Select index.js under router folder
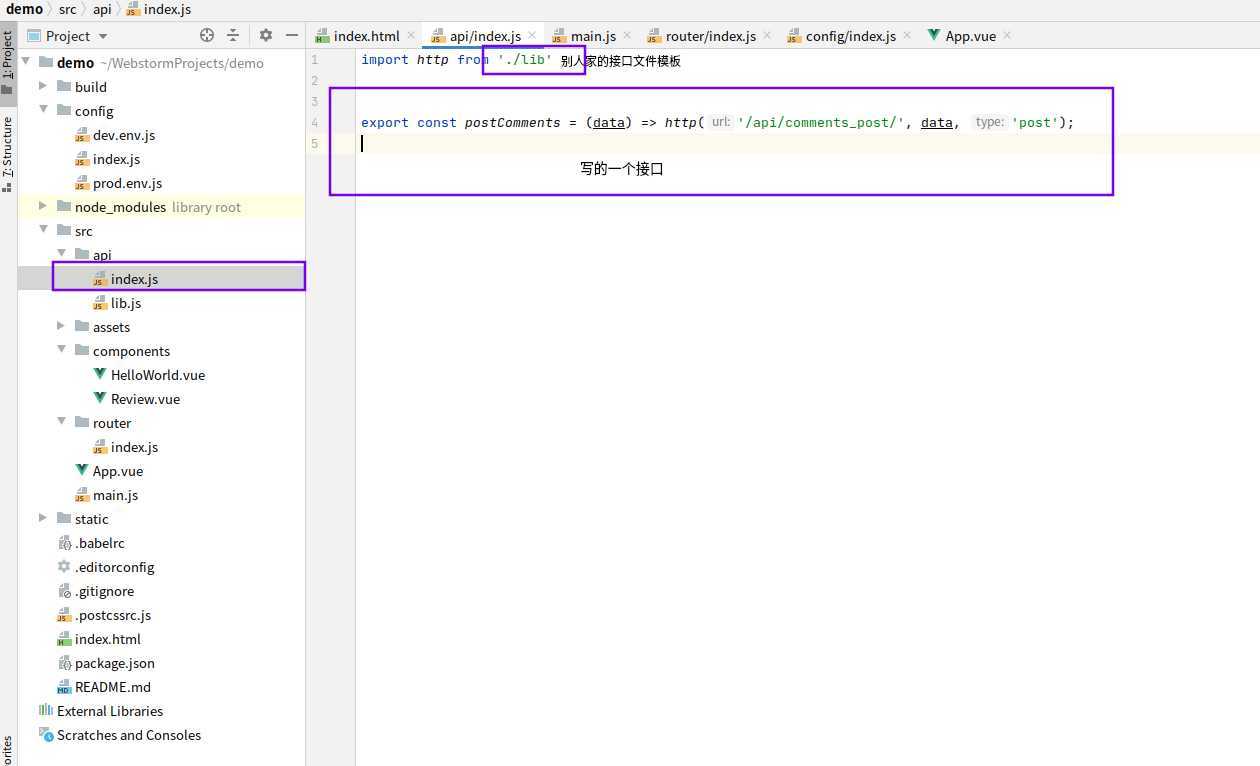This screenshot has width=1260, height=766. (x=134, y=447)
